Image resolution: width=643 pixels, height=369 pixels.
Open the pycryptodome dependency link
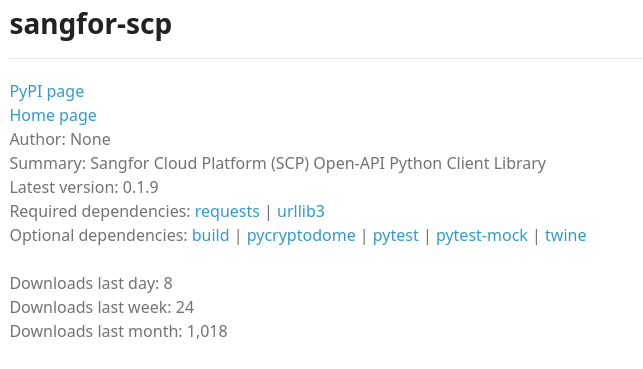click(301, 236)
